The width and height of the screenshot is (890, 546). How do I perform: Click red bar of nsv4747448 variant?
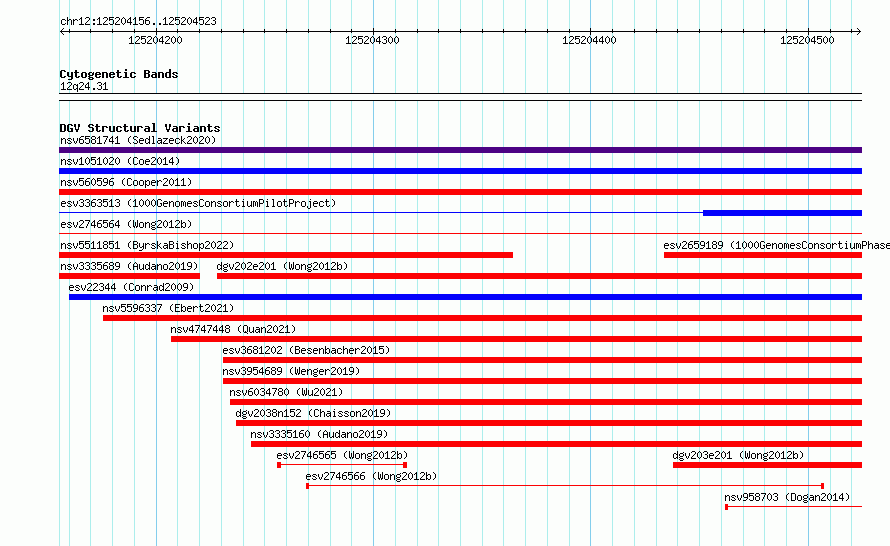517,339
